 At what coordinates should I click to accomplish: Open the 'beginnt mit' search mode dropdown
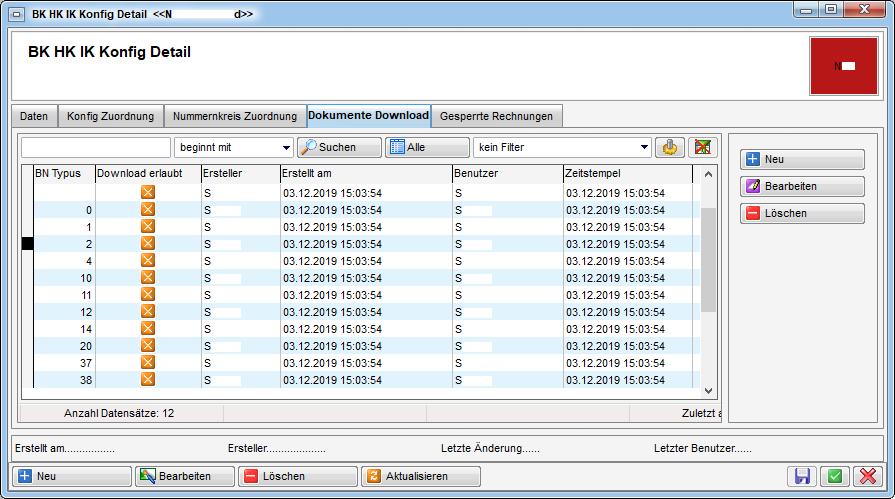[233, 147]
